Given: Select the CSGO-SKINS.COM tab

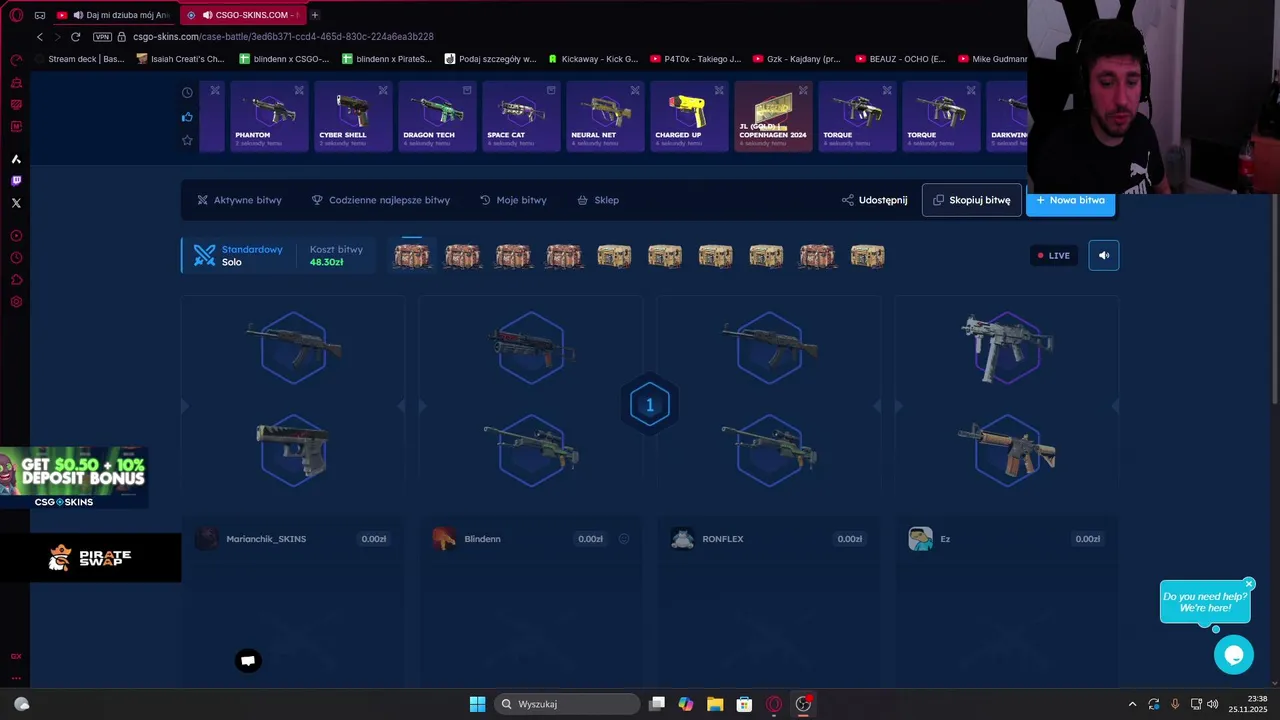Looking at the screenshot, I should point(245,15).
